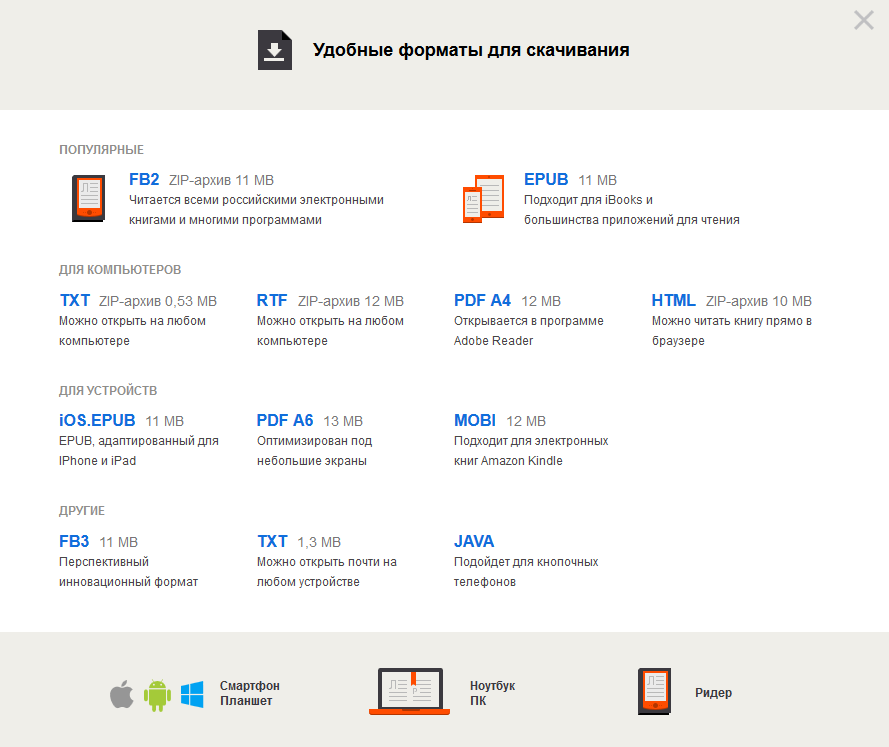Click the two-device icon beside EPUB
This screenshot has width=889, height=747.
[x=484, y=198]
